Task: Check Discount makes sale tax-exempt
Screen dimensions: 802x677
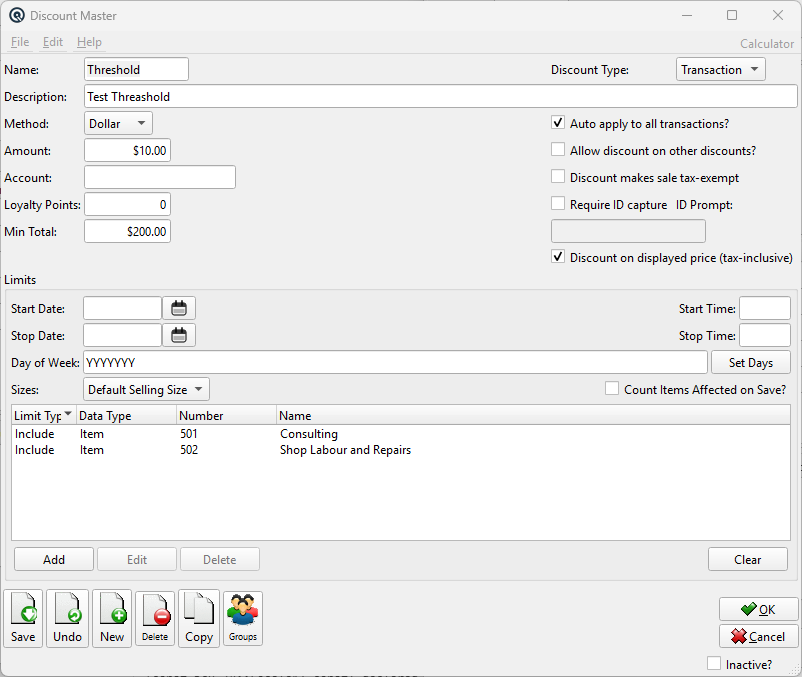Action: [558, 177]
